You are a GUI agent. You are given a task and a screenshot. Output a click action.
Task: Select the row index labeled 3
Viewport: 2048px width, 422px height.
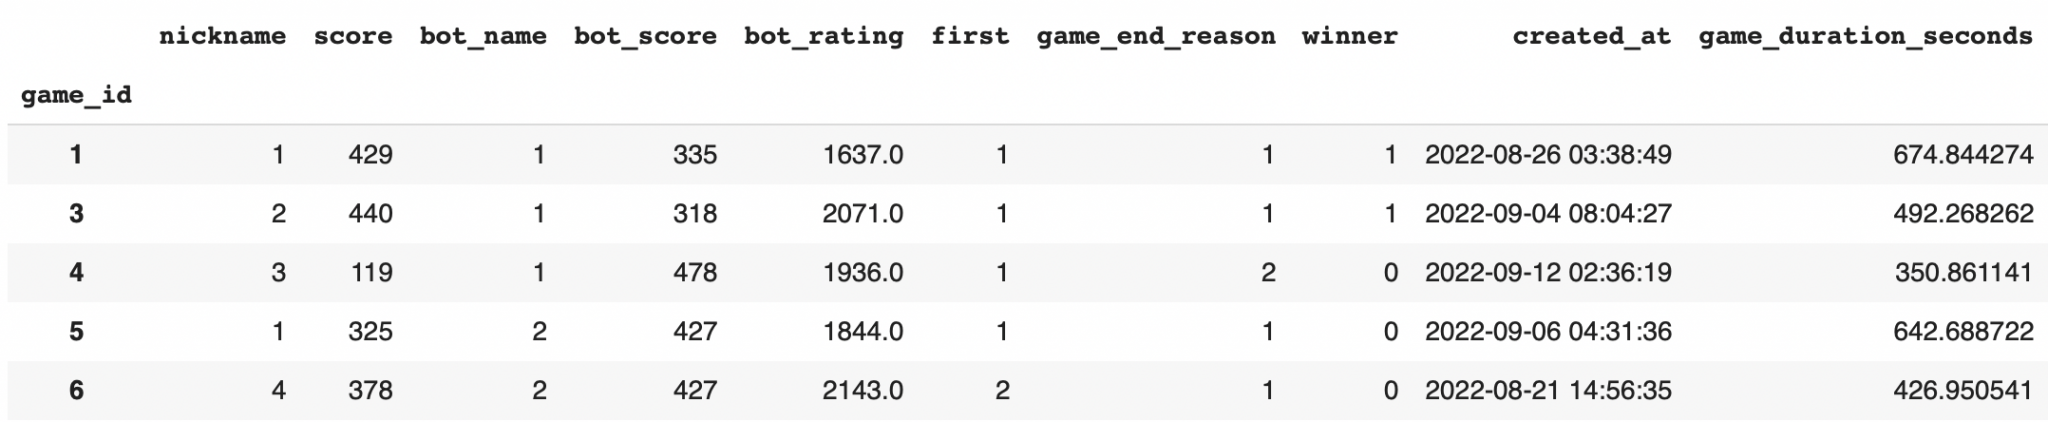[76, 214]
